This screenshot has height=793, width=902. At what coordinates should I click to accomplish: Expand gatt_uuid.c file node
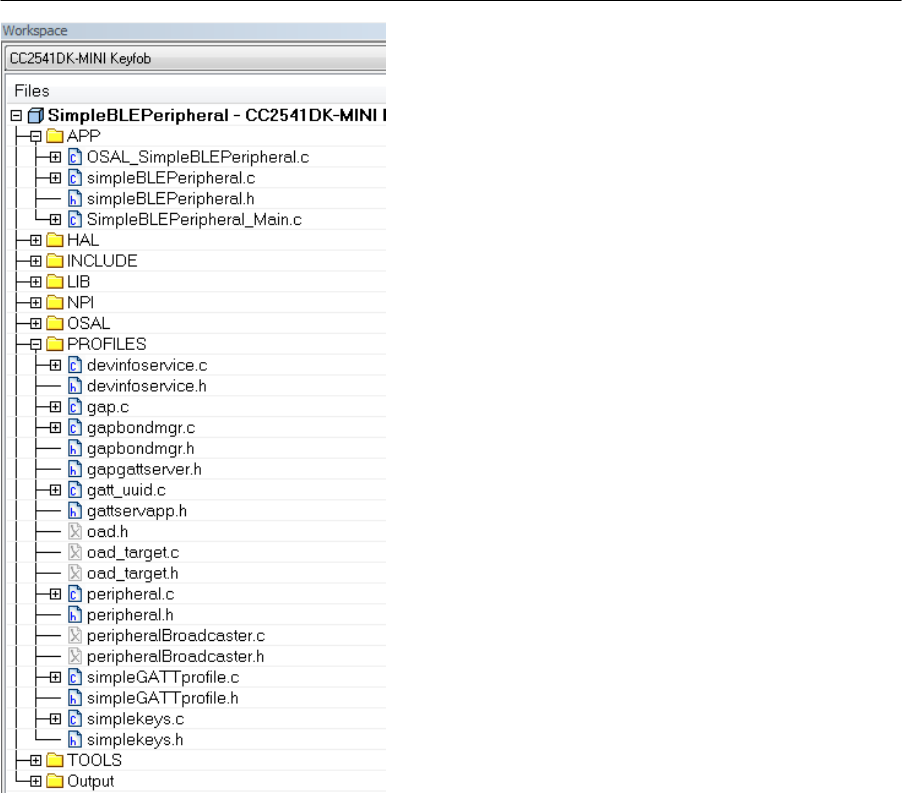click(x=55, y=490)
